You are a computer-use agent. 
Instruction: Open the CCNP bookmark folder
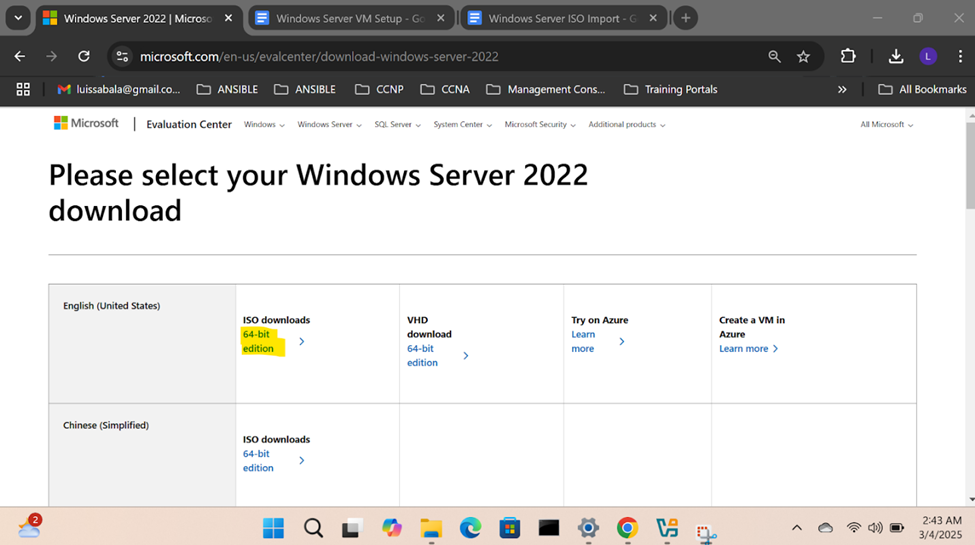pos(379,90)
